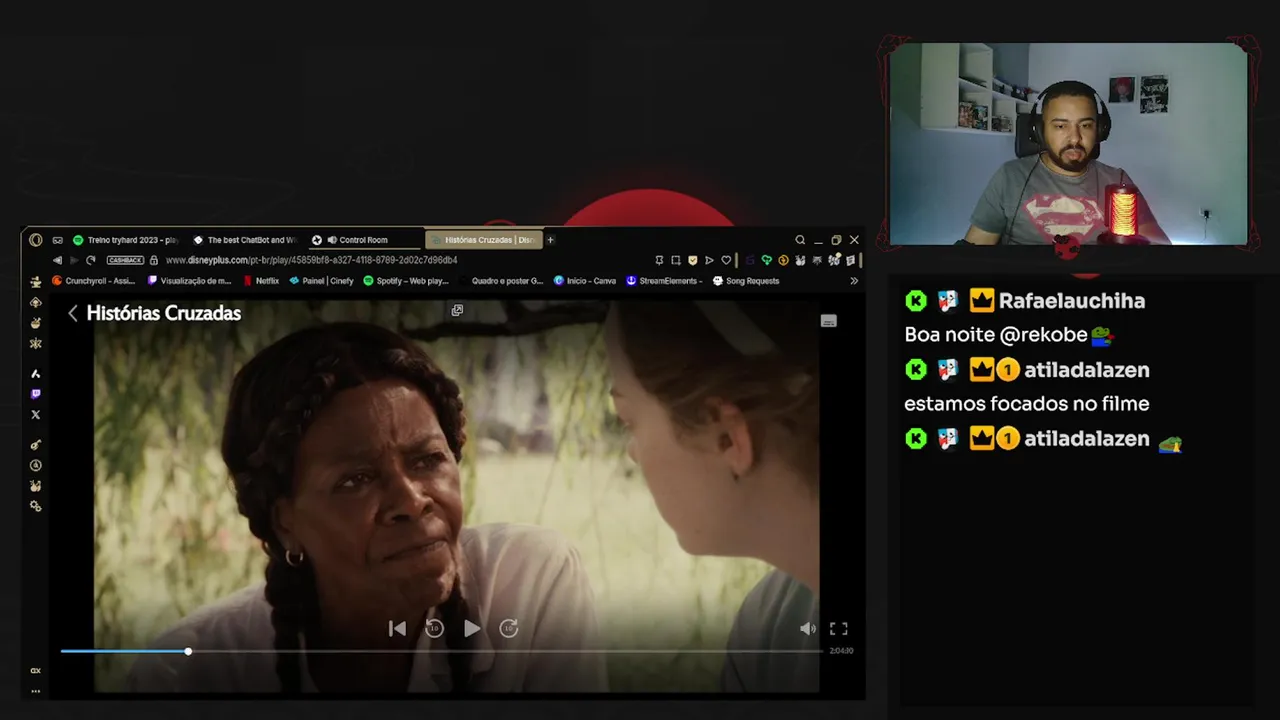Image resolution: width=1280 pixels, height=720 pixels.
Task: Open Visualização de m... Twitch bookmark
Action: point(189,281)
